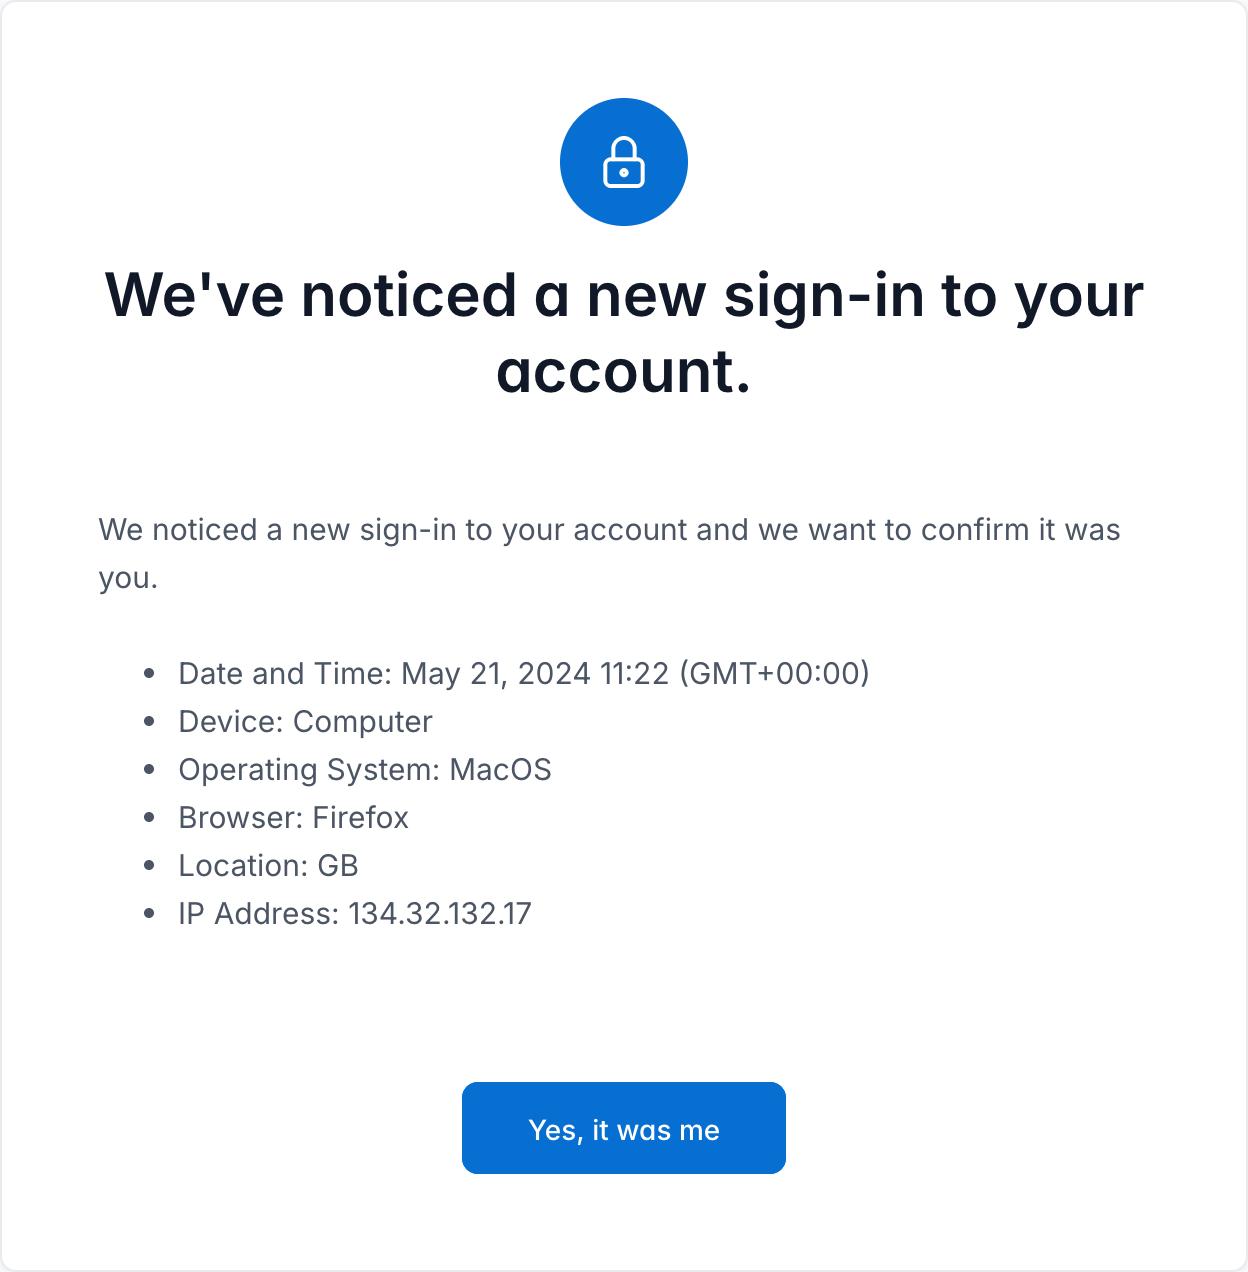Image resolution: width=1248 pixels, height=1272 pixels.
Task: Click the "IP Address:" label
Action: click(x=258, y=914)
